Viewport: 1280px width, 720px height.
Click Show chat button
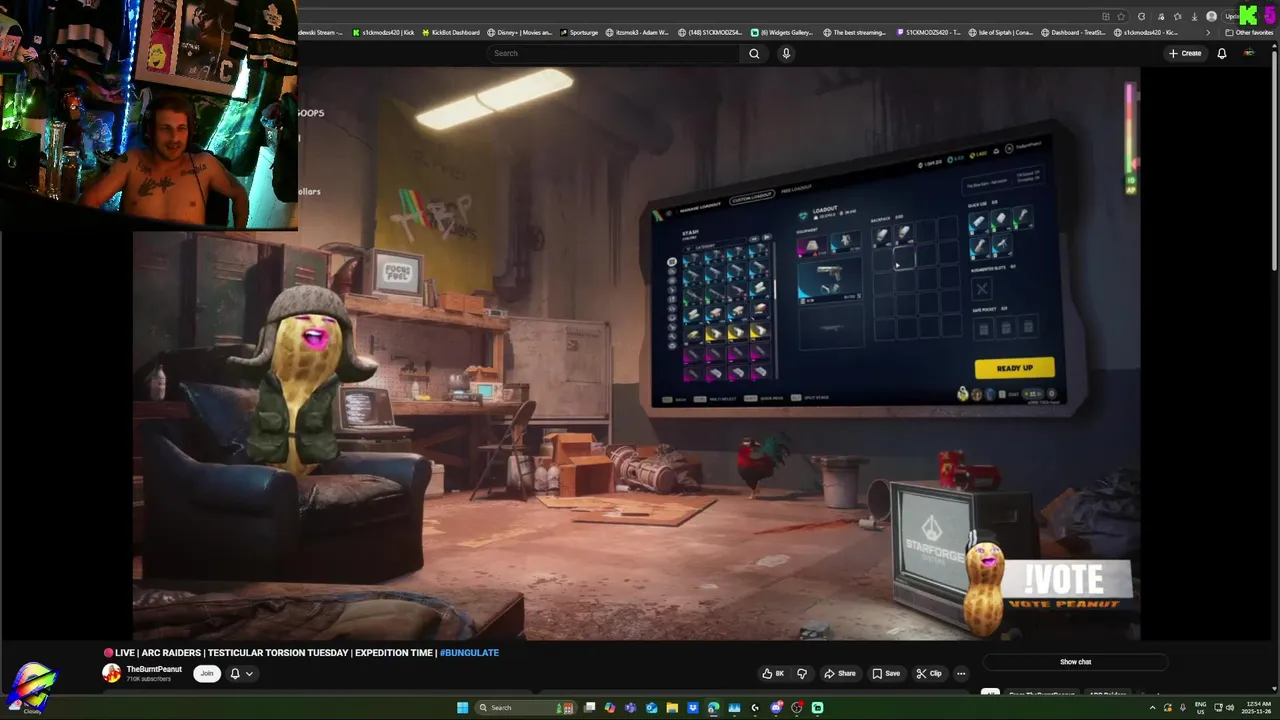pyautogui.click(x=1075, y=662)
